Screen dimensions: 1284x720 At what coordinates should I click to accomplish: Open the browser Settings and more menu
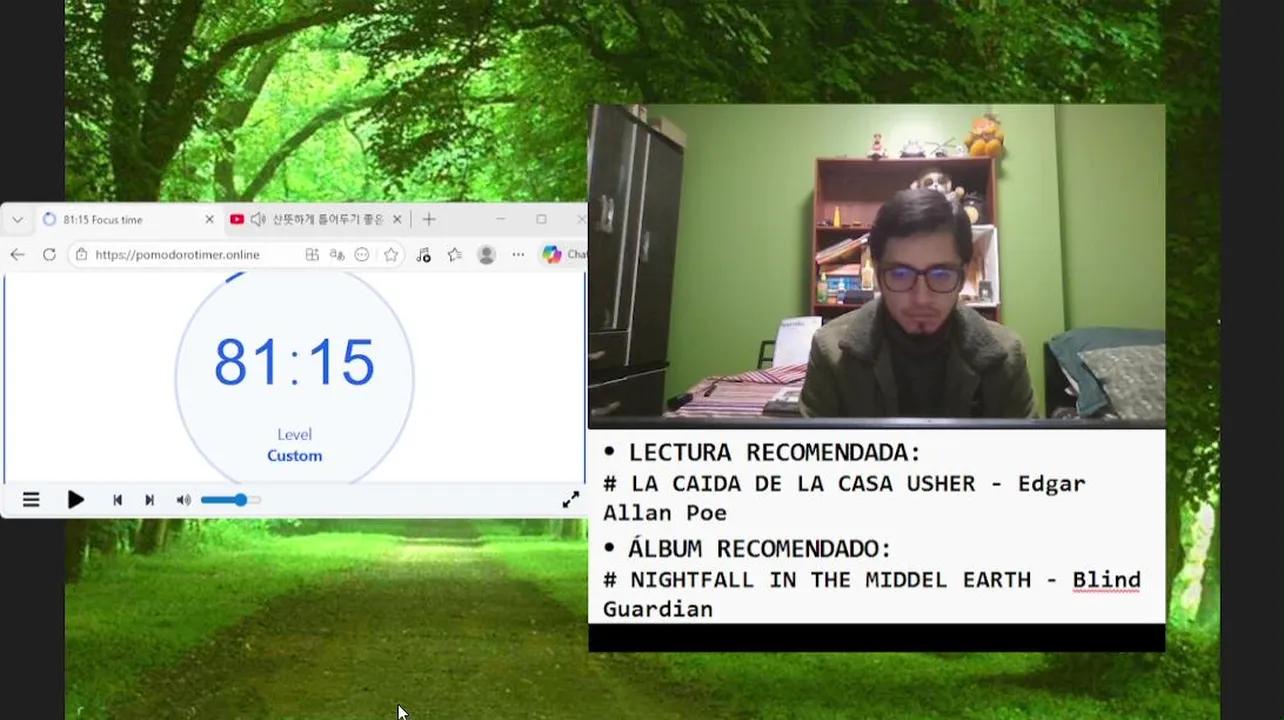518,255
